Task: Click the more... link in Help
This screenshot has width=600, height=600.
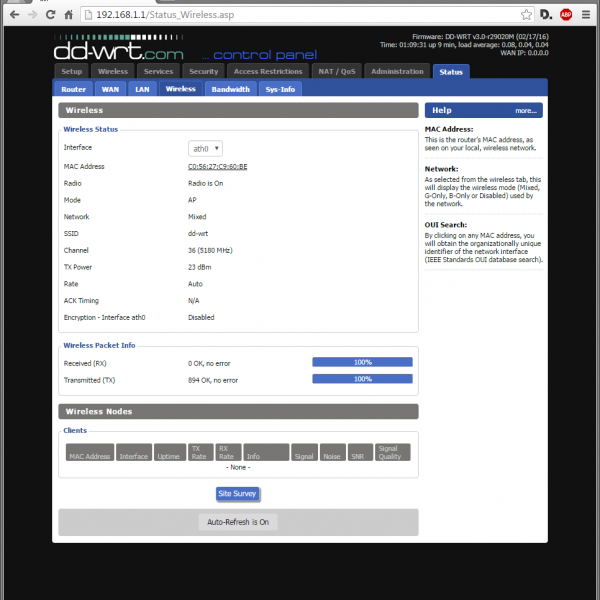Action: (526, 111)
